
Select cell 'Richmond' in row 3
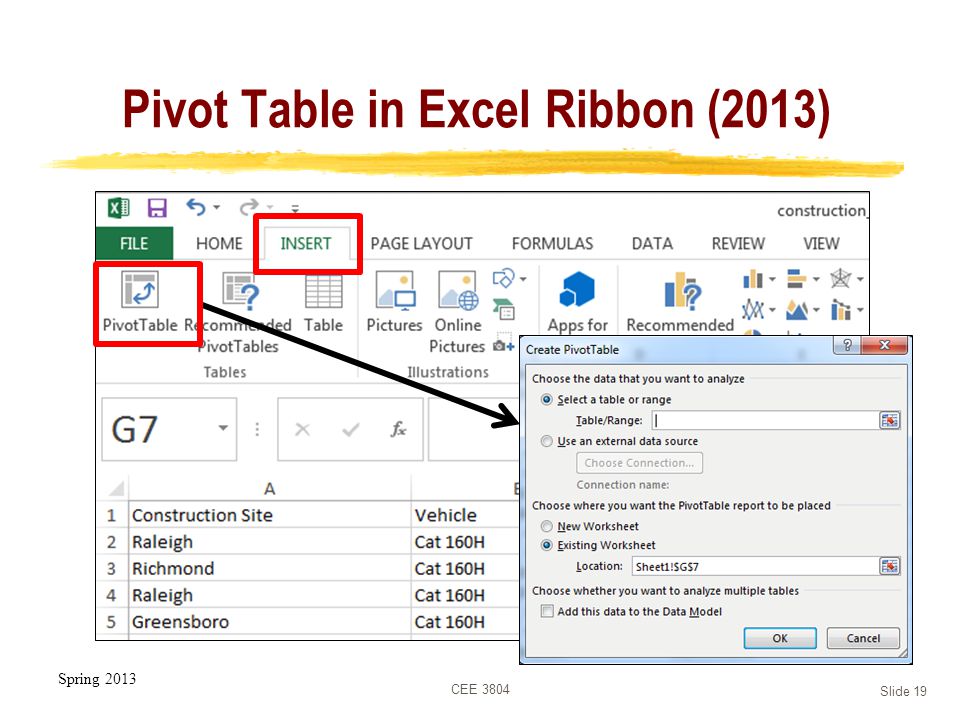(269, 568)
